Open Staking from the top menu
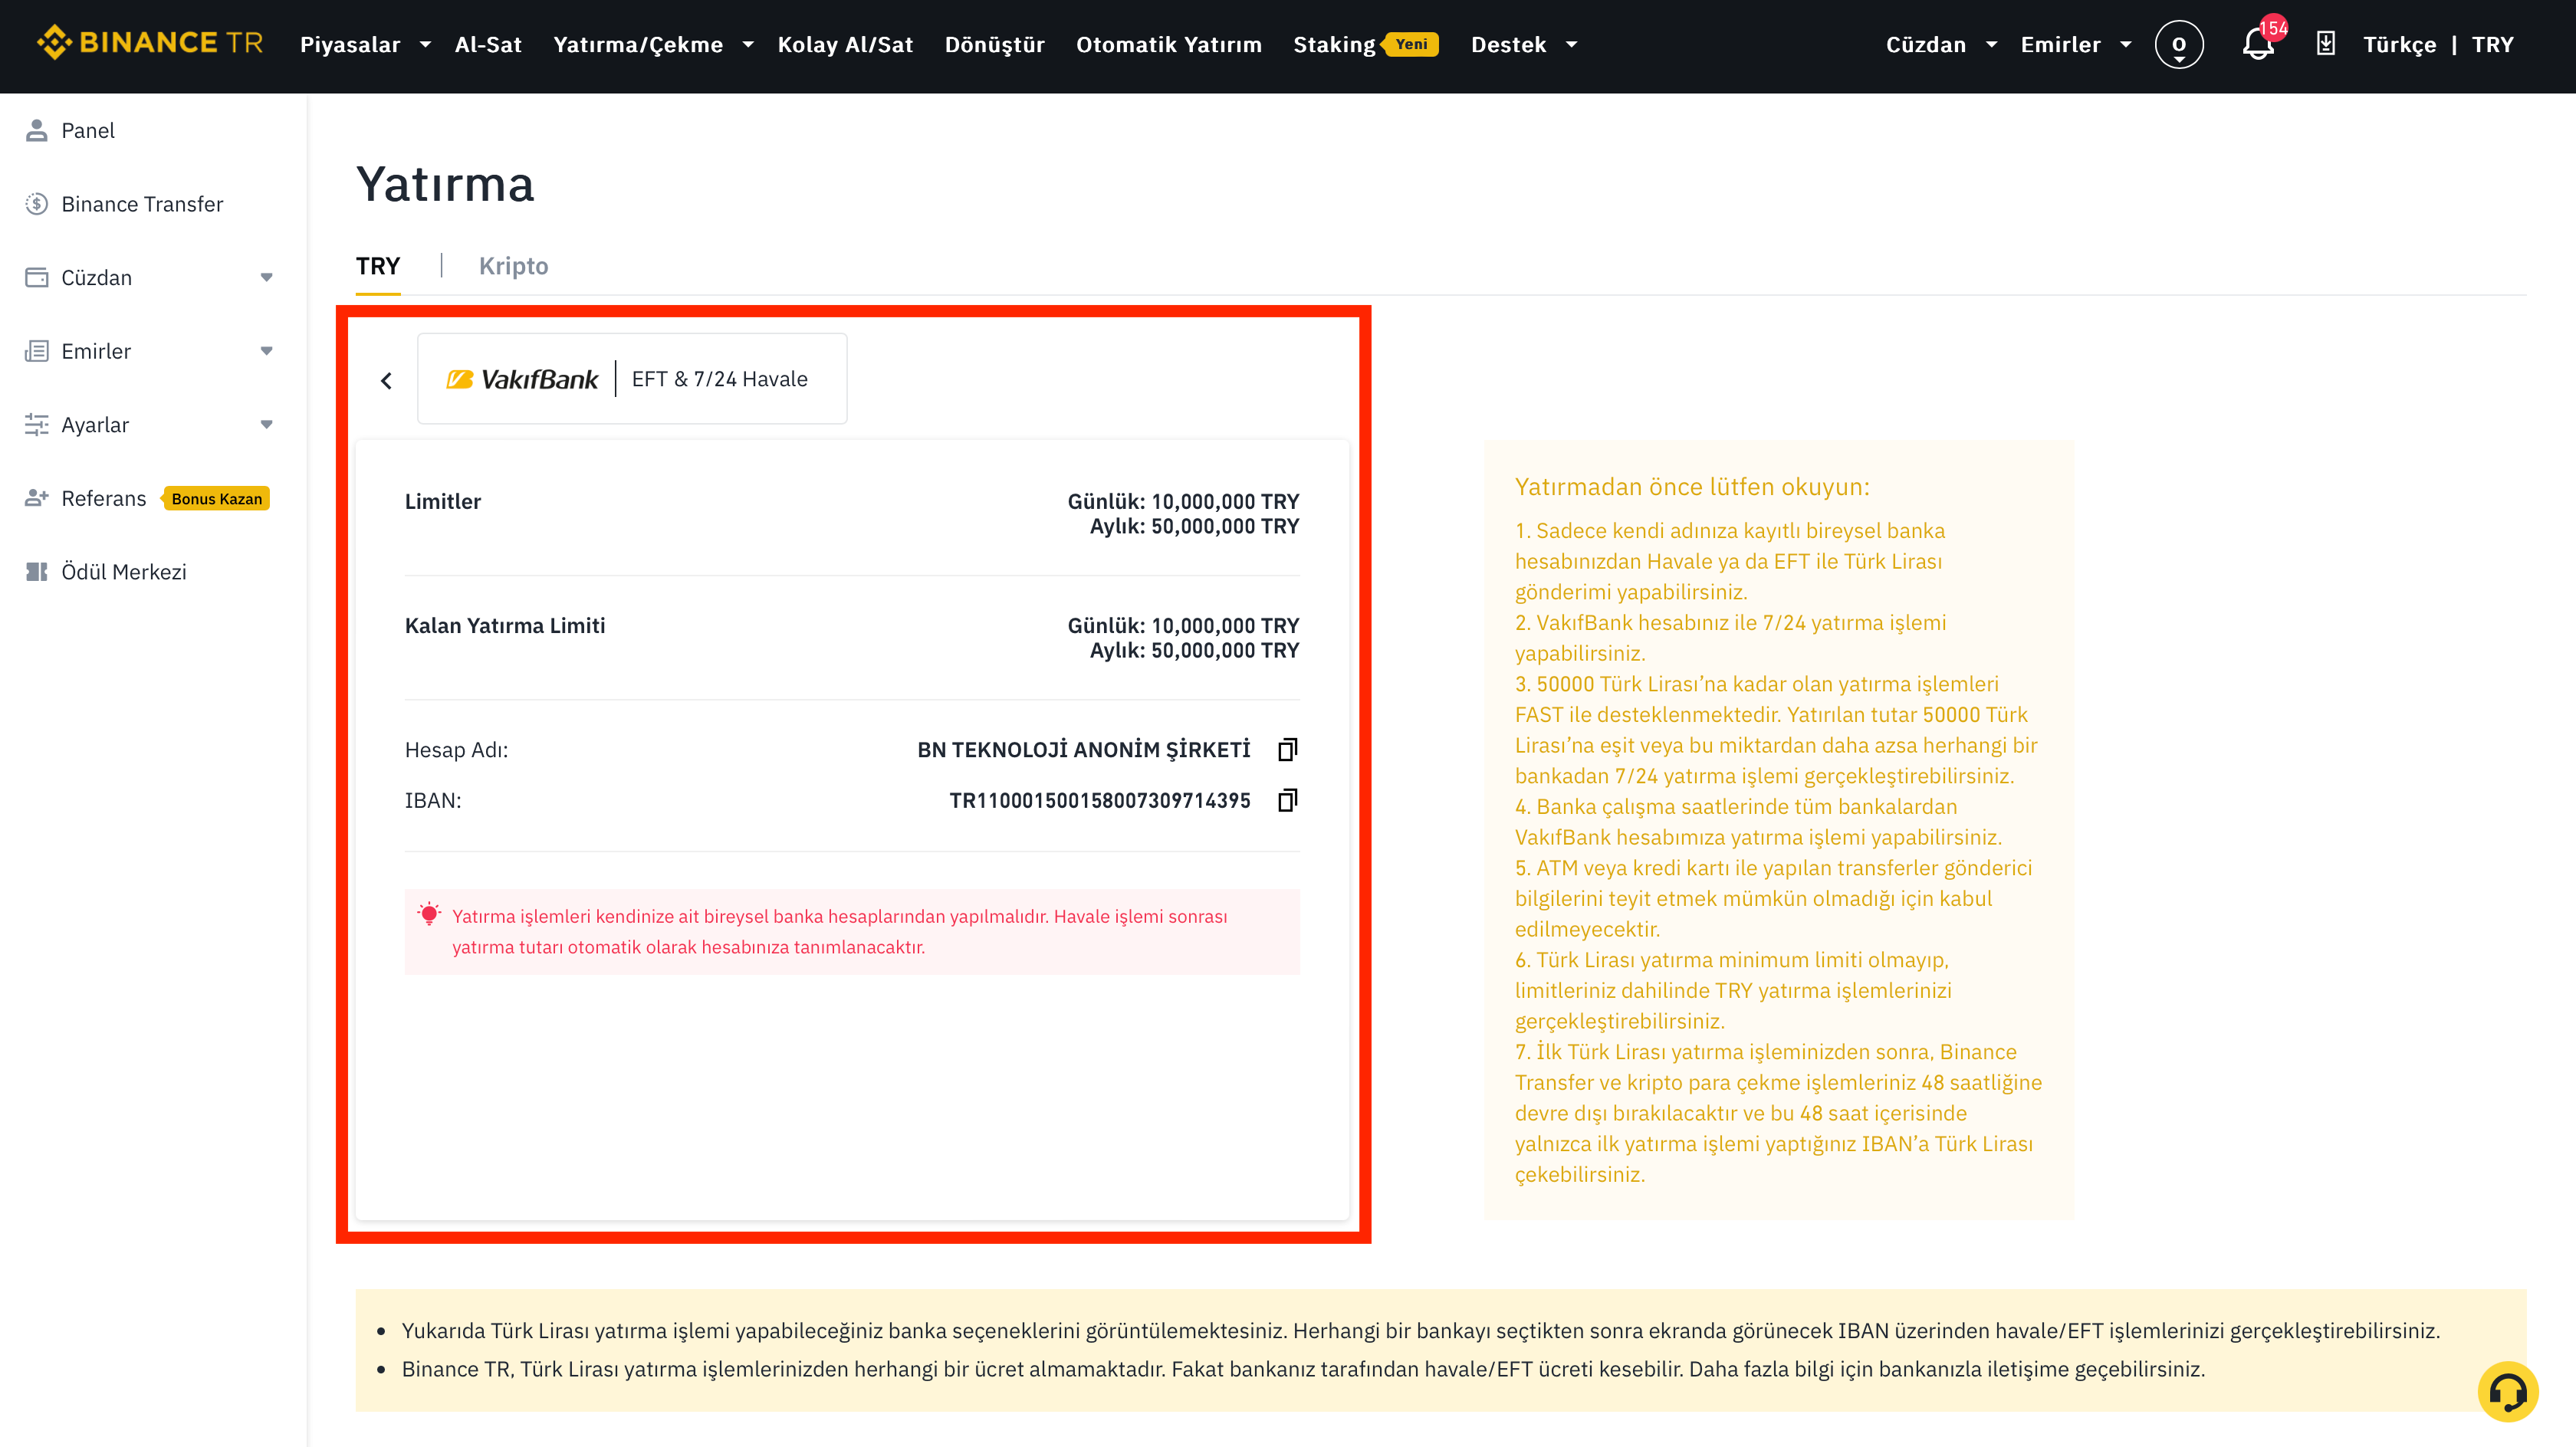 (x=1334, y=45)
